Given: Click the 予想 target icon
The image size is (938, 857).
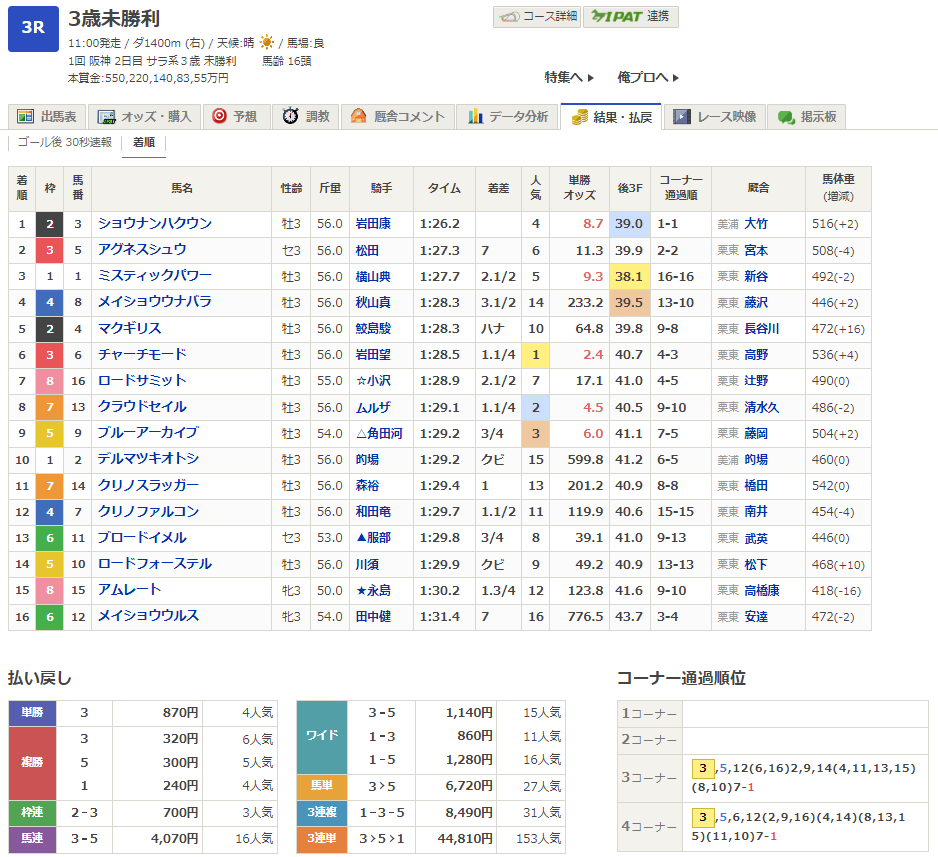Looking at the screenshot, I should click(x=219, y=117).
